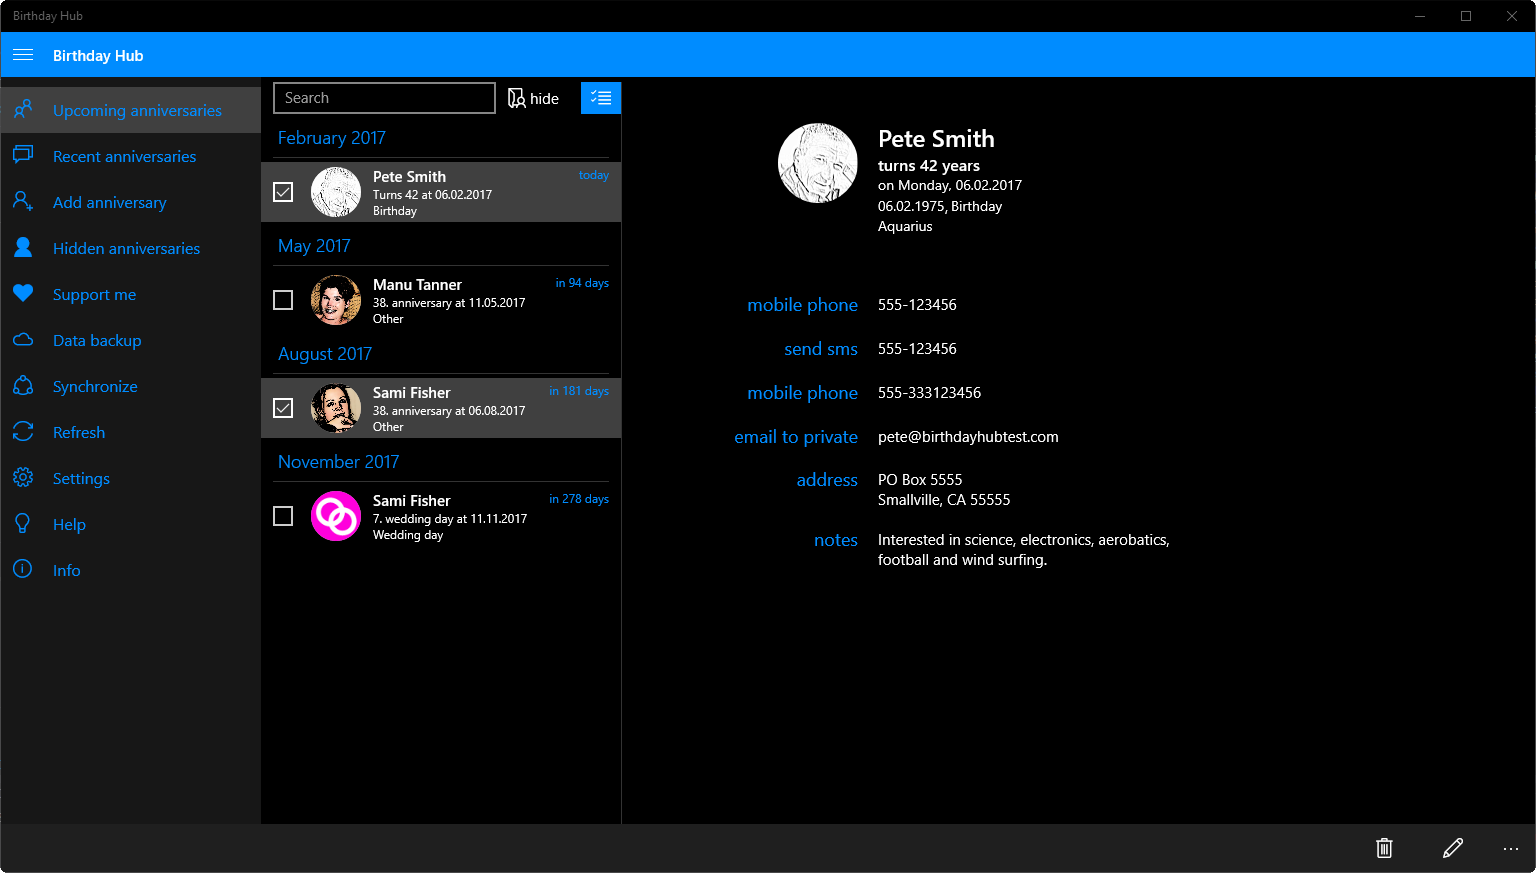Tick the checkbox beside Sami Fisher's wedding day
This screenshot has width=1536, height=873.
pyautogui.click(x=283, y=515)
